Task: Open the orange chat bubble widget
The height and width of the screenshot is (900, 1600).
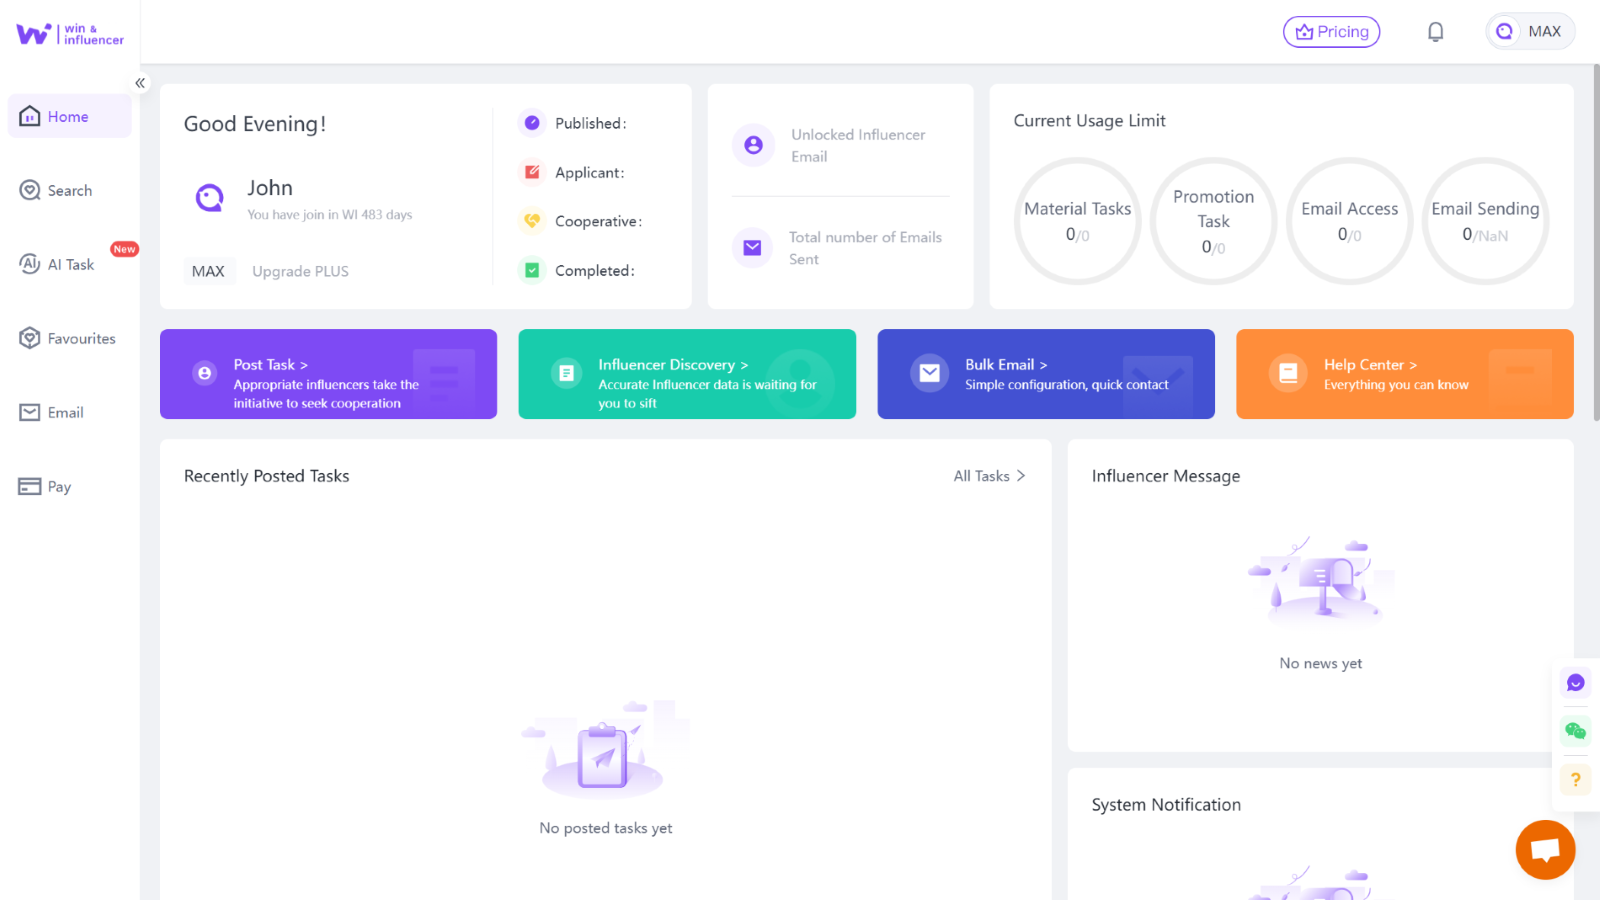Action: [x=1545, y=849]
